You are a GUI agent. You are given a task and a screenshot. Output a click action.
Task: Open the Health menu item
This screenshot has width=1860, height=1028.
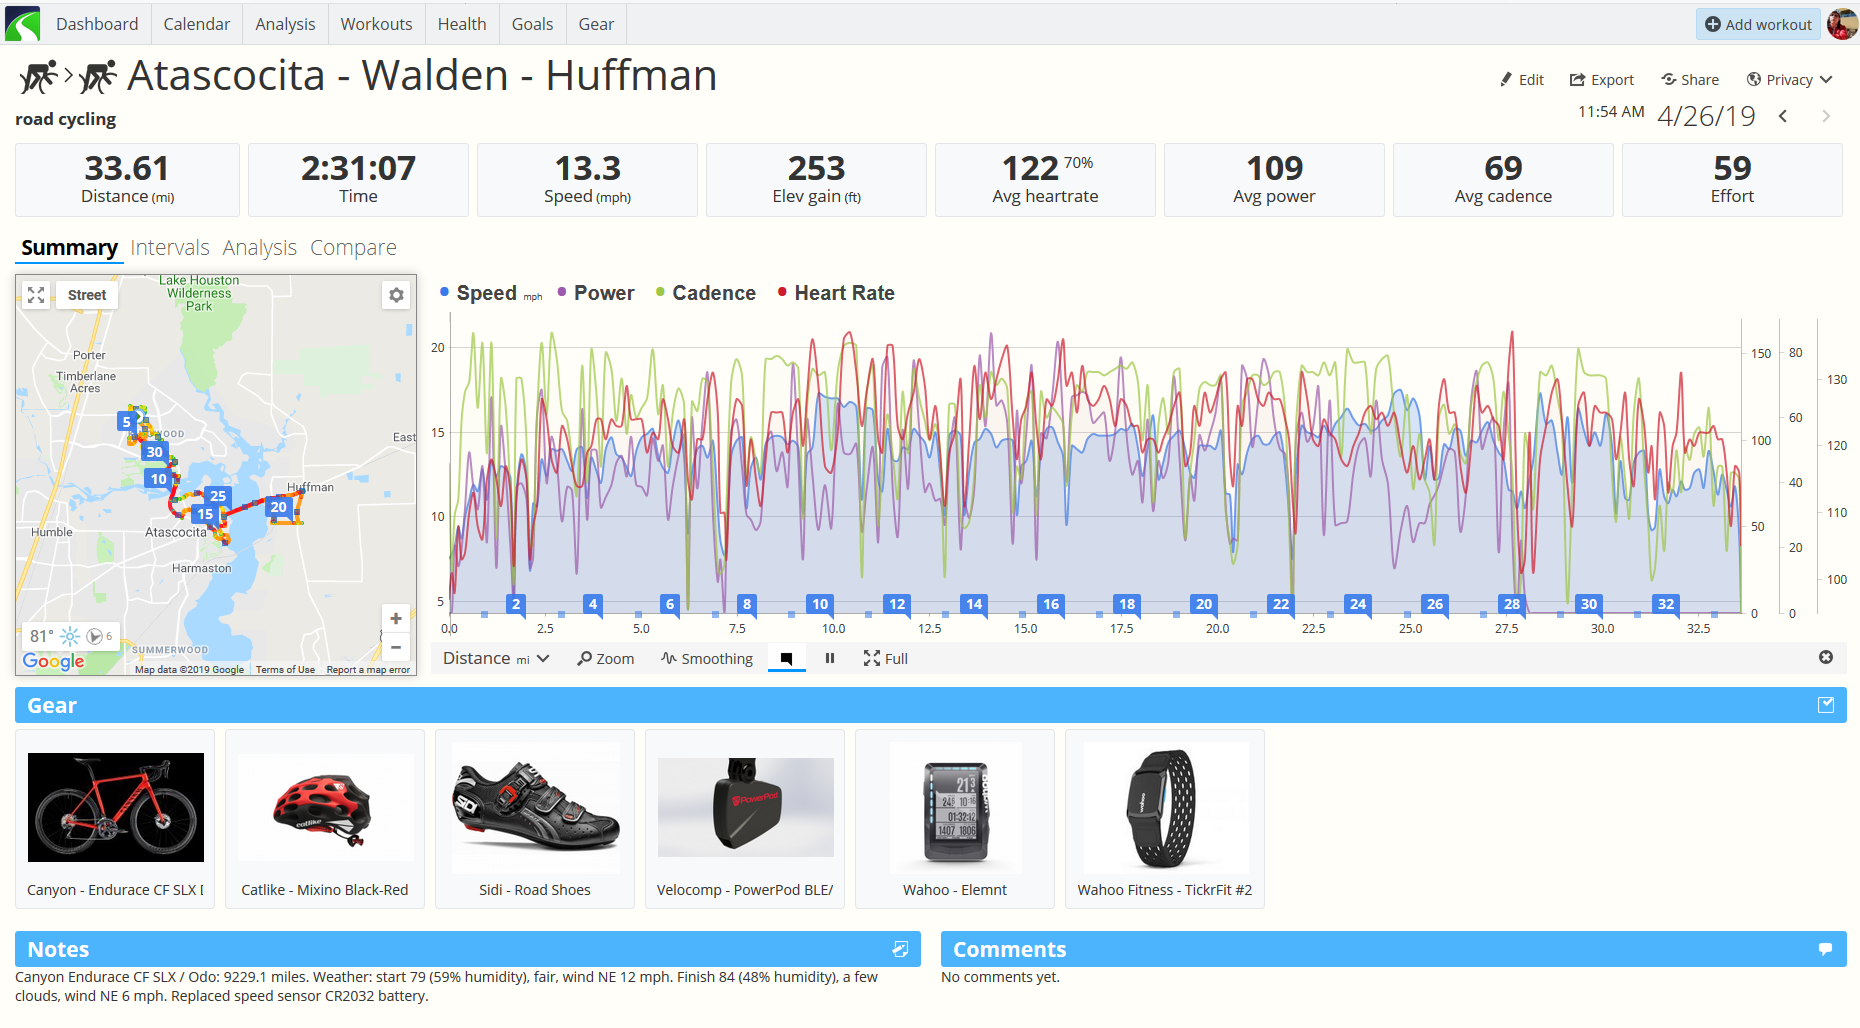(x=462, y=24)
